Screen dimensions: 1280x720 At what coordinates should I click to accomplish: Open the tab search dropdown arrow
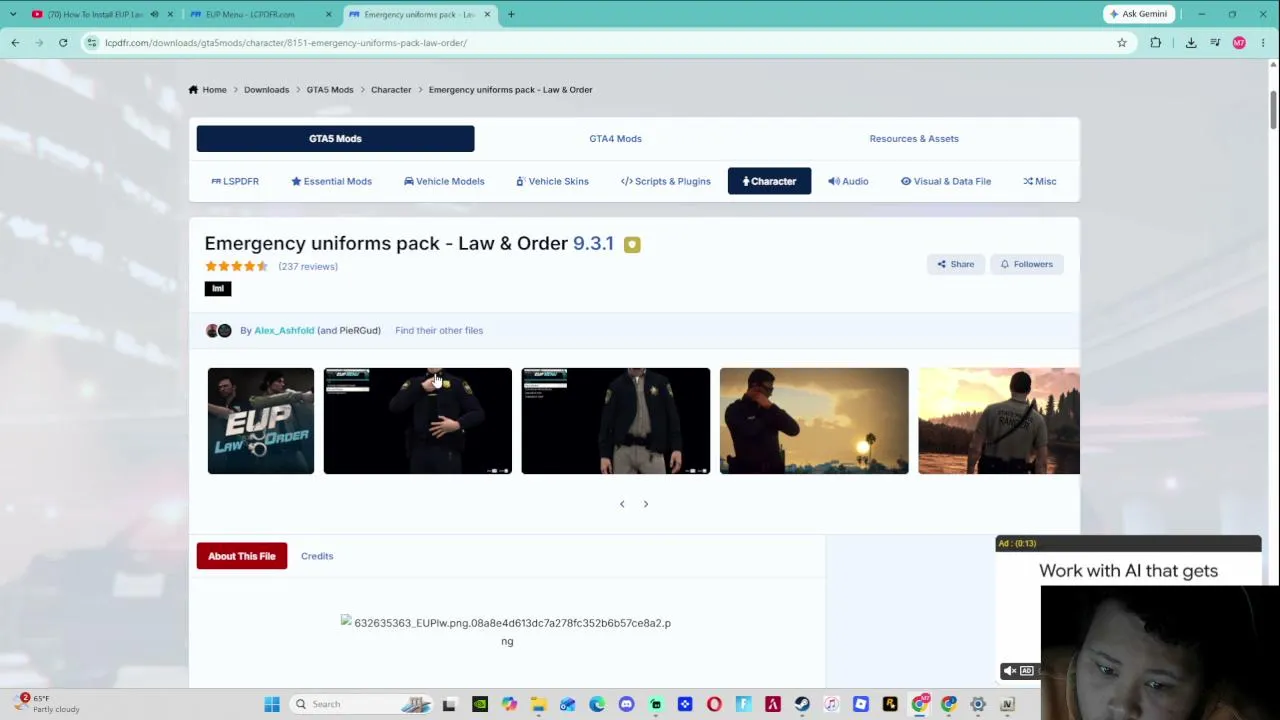click(x=12, y=14)
